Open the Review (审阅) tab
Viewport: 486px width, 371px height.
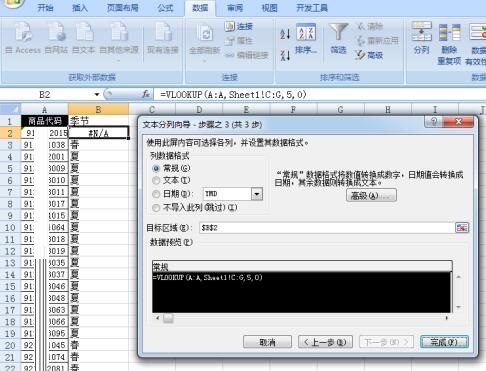pyautogui.click(x=235, y=8)
